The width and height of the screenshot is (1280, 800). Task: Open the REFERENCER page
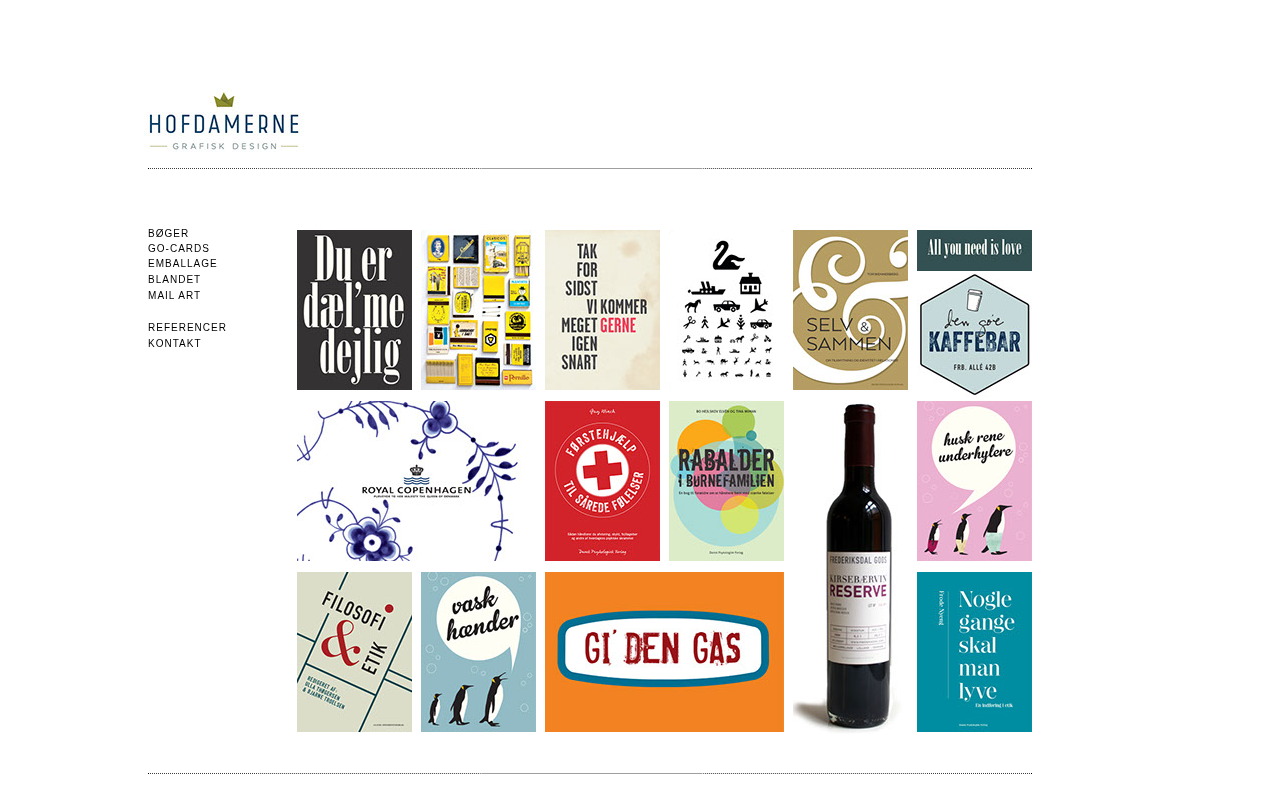click(187, 327)
